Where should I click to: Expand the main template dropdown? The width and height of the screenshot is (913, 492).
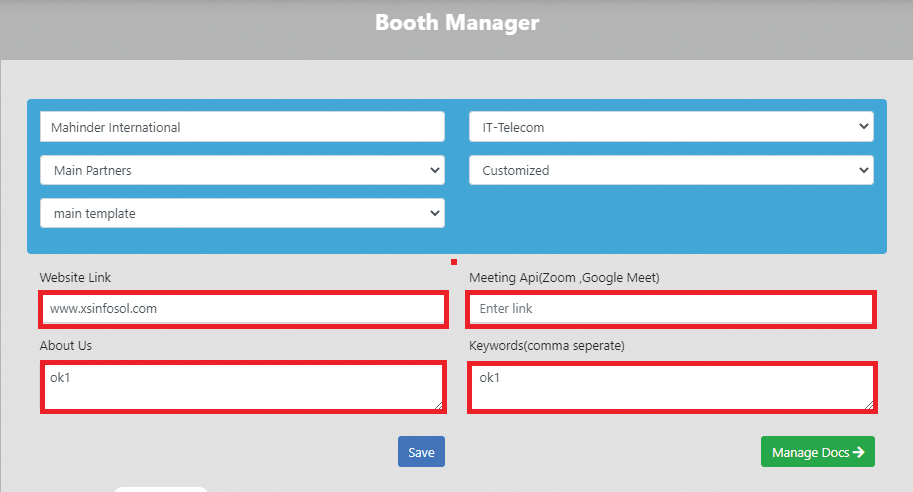coord(242,213)
